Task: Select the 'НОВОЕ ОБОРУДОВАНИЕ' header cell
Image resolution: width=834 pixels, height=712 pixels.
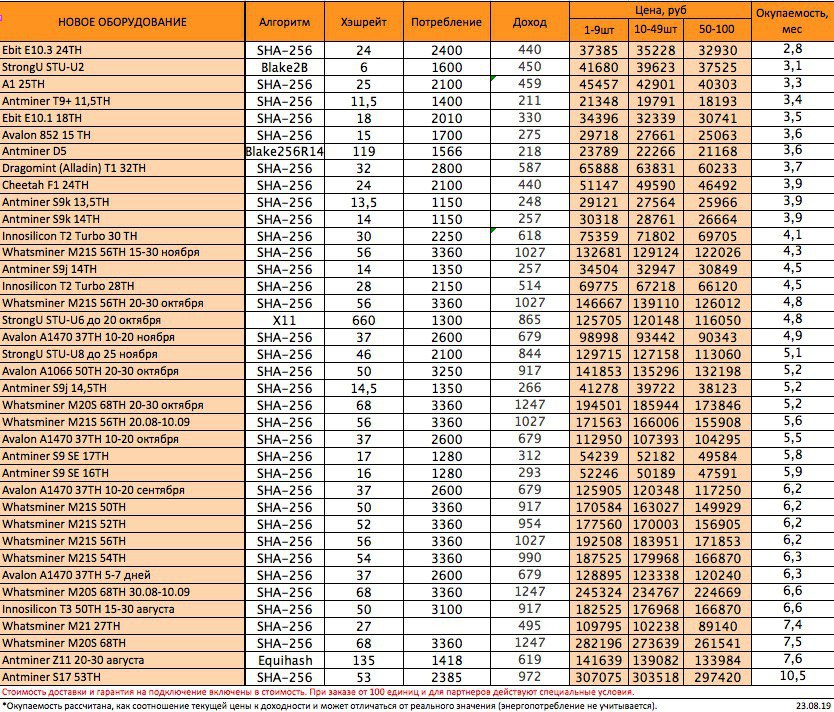Action: click(122, 22)
